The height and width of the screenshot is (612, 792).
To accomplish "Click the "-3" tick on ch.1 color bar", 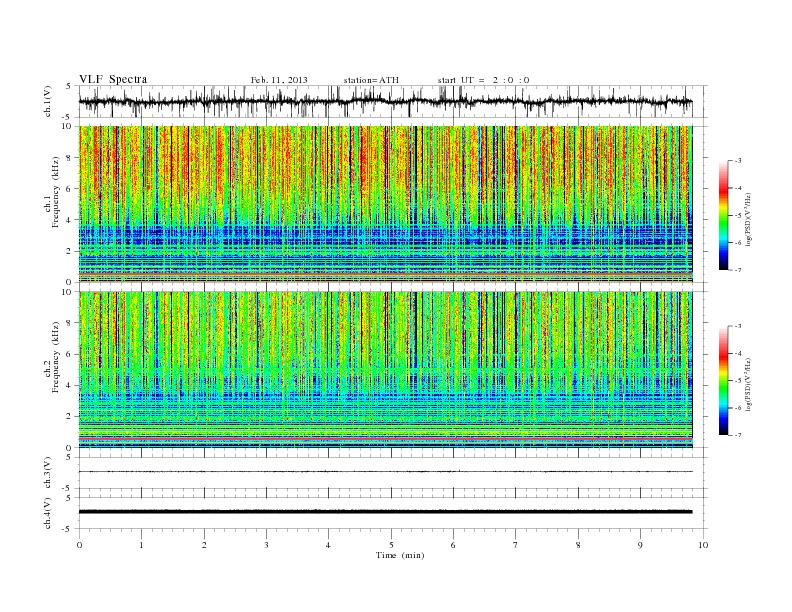I will coord(738,161).
